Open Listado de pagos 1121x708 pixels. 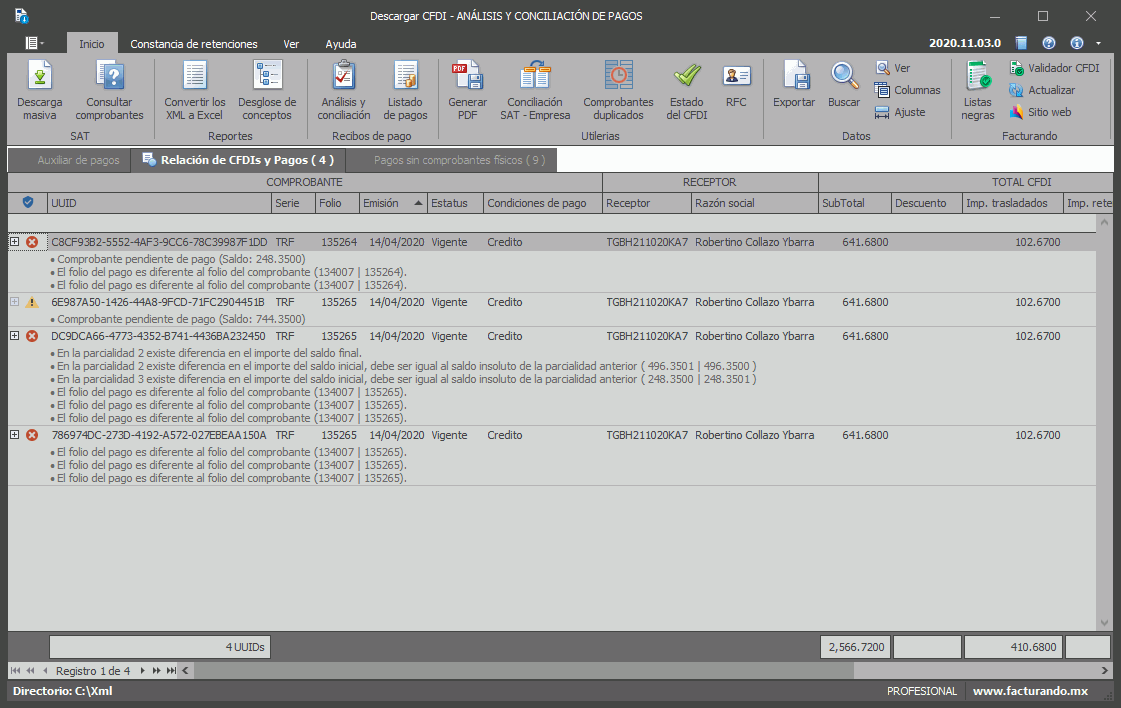point(406,91)
